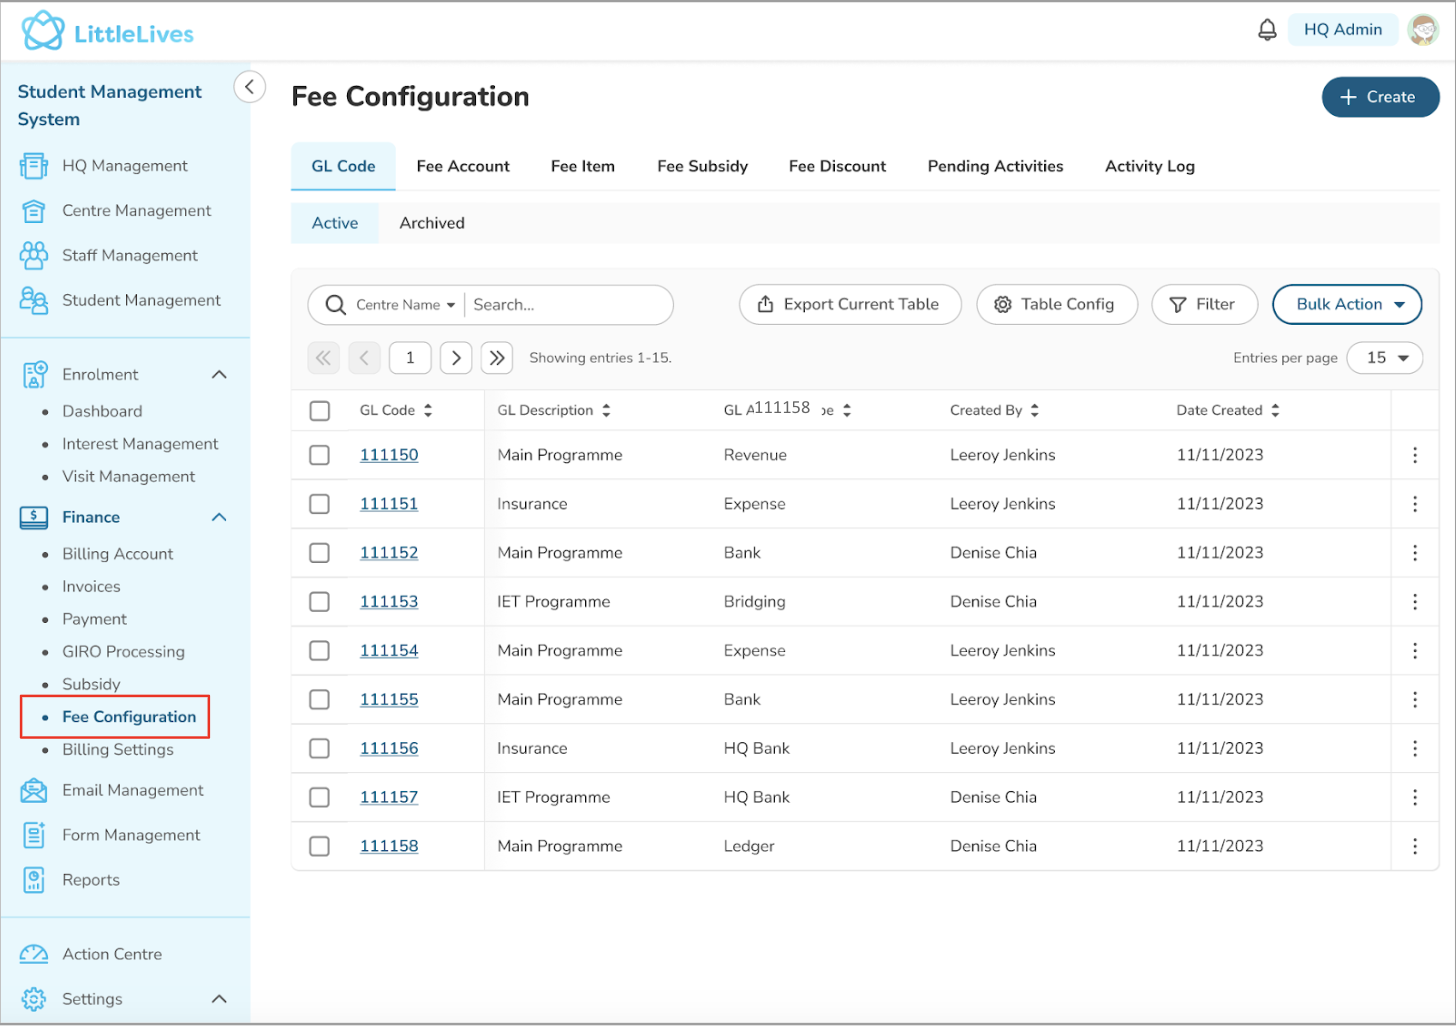Show the Archived GL codes tab
The height and width of the screenshot is (1026, 1456).
pyautogui.click(x=432, y=223)
